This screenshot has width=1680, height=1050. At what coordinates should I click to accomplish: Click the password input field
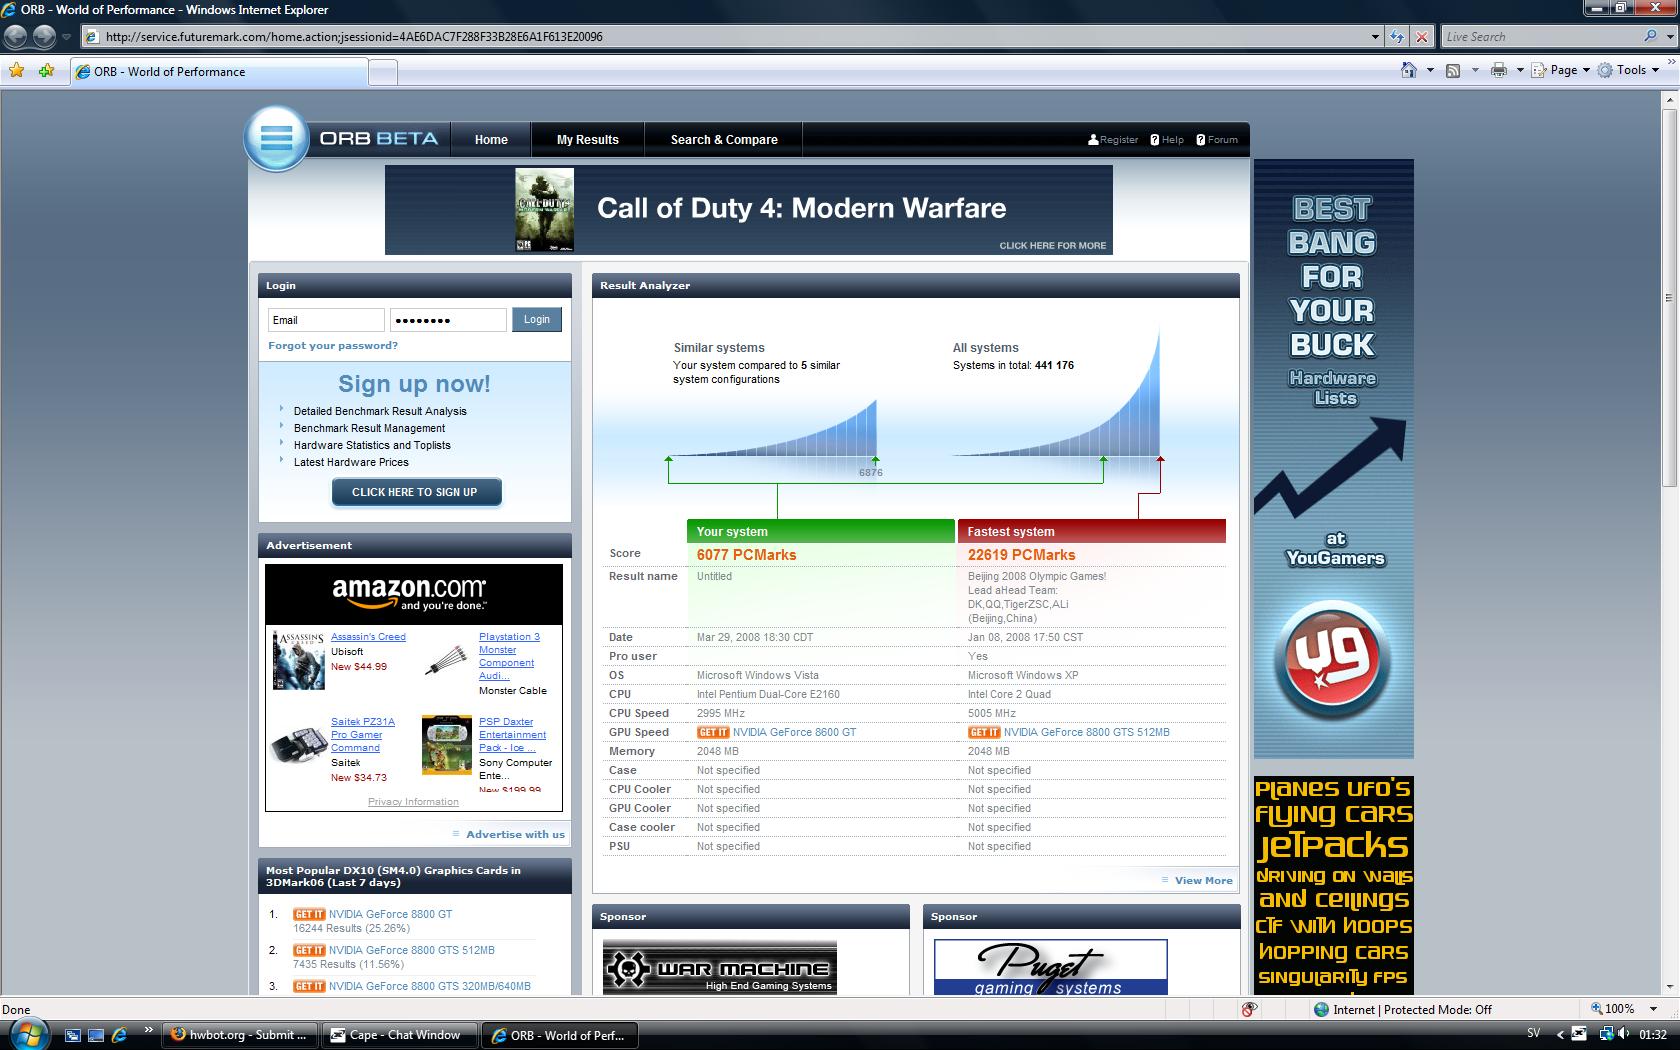tap(448, 320)
